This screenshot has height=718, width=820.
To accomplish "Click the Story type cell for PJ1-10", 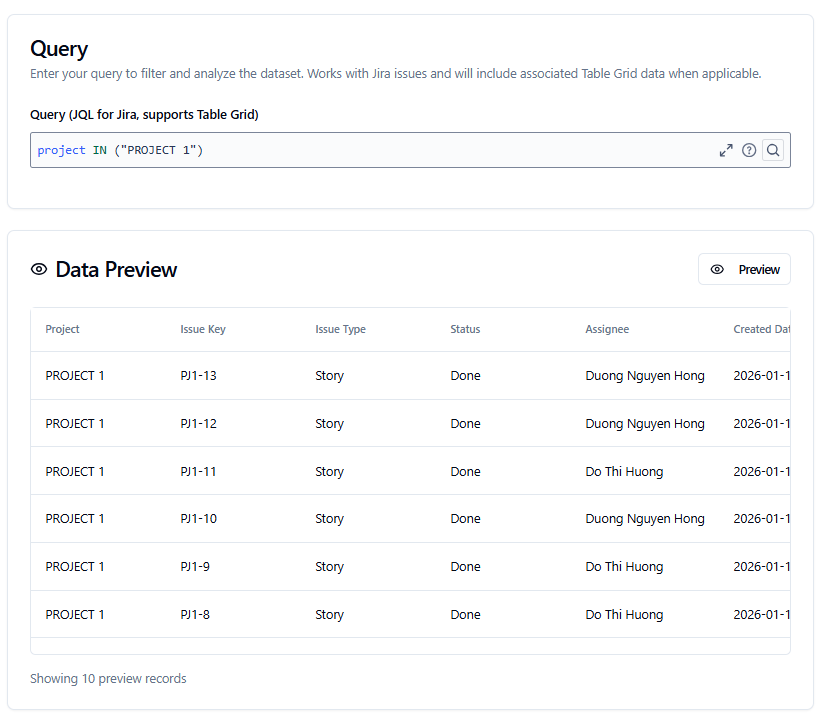I will [x=329, y=519].
